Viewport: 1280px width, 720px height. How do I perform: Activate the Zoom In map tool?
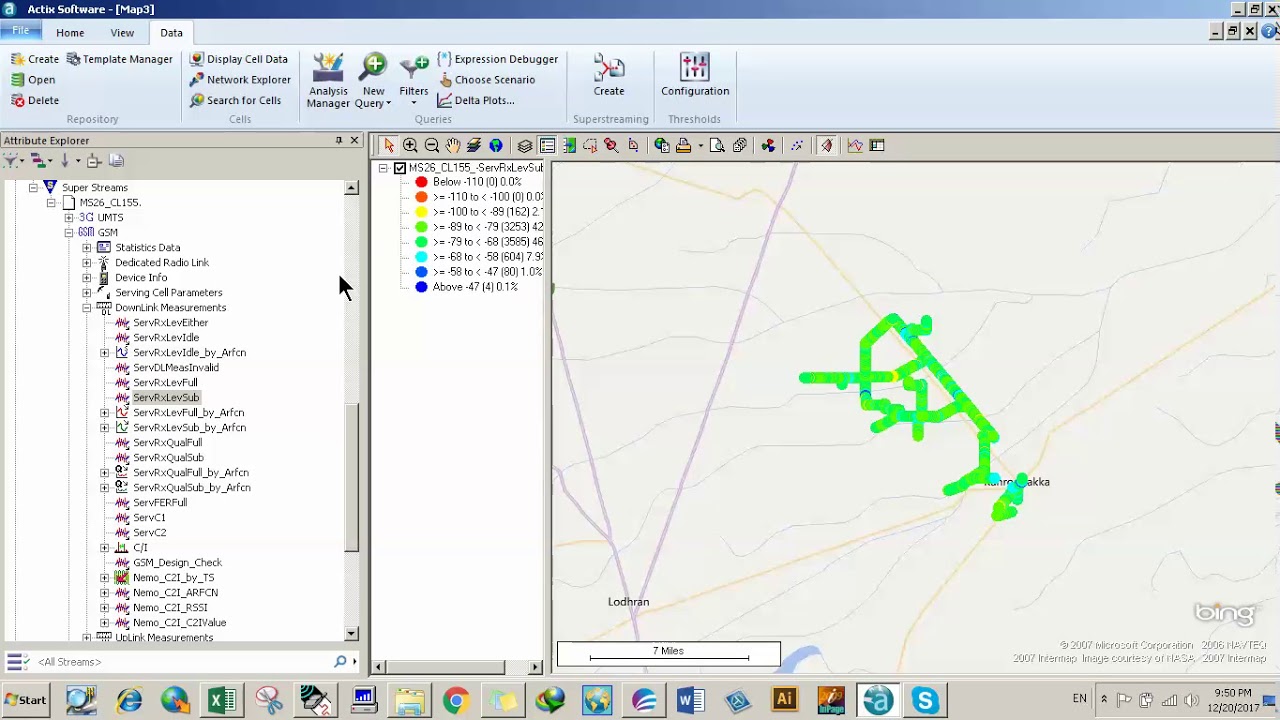point(410,146)
